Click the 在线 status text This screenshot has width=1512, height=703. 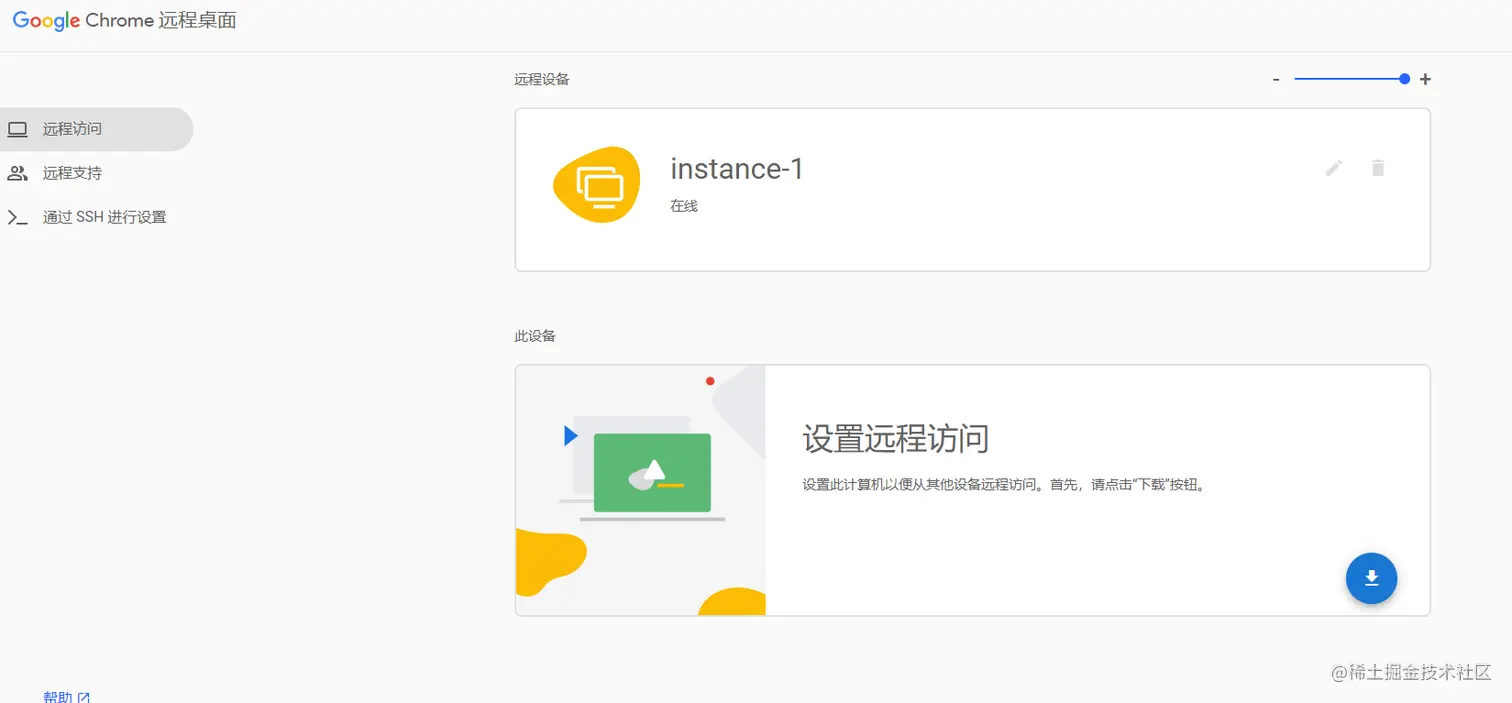684,206
